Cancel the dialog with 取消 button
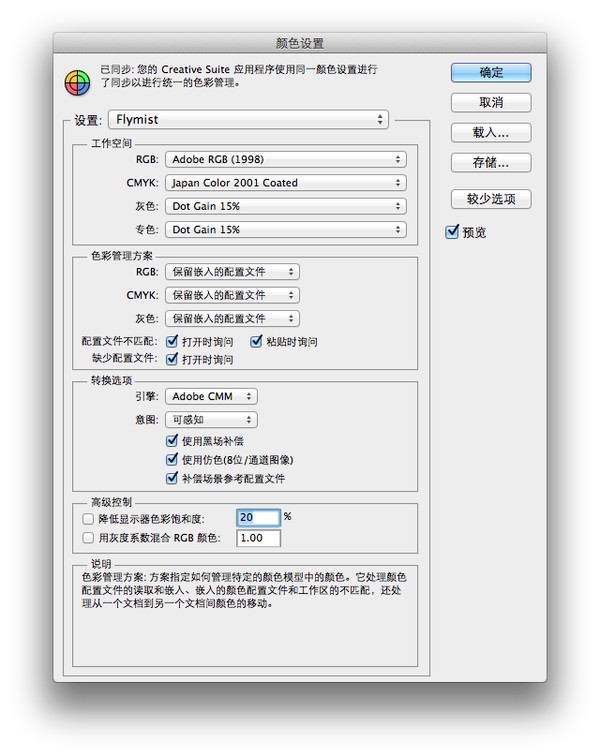Screen dimensions: 600x756 click(x=491, y=103)
